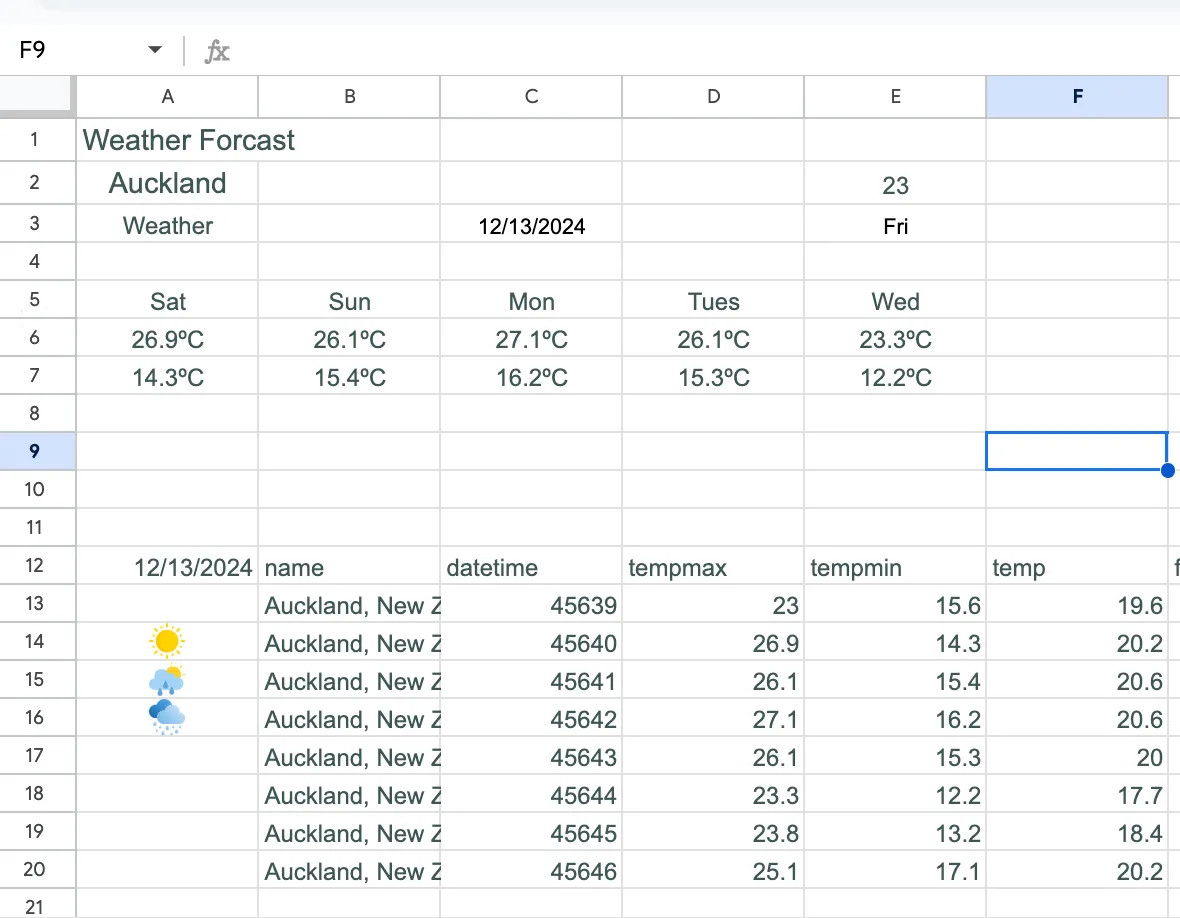Viewport: 1180px width, 918px height.
Task: Click cell E2 containing 23
Action: 896,183
